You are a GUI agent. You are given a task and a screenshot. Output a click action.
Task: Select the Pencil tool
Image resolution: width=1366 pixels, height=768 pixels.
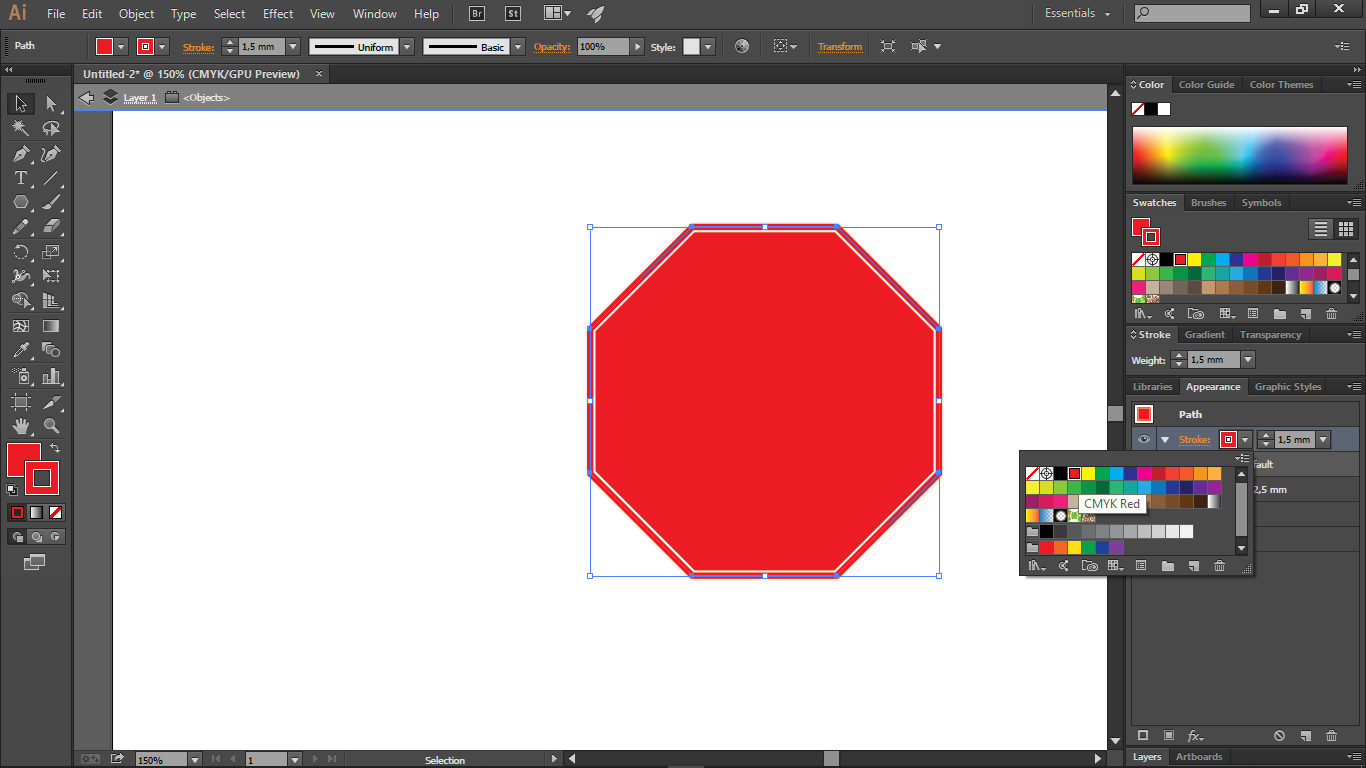pos(20,227)
